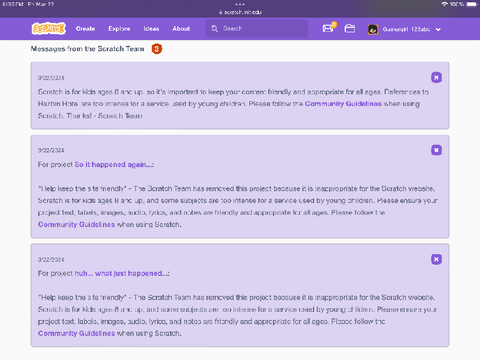Dismiss the Hazbin Hotel warning message
Viewport: 480px width, 360px height.
[436, 78]
